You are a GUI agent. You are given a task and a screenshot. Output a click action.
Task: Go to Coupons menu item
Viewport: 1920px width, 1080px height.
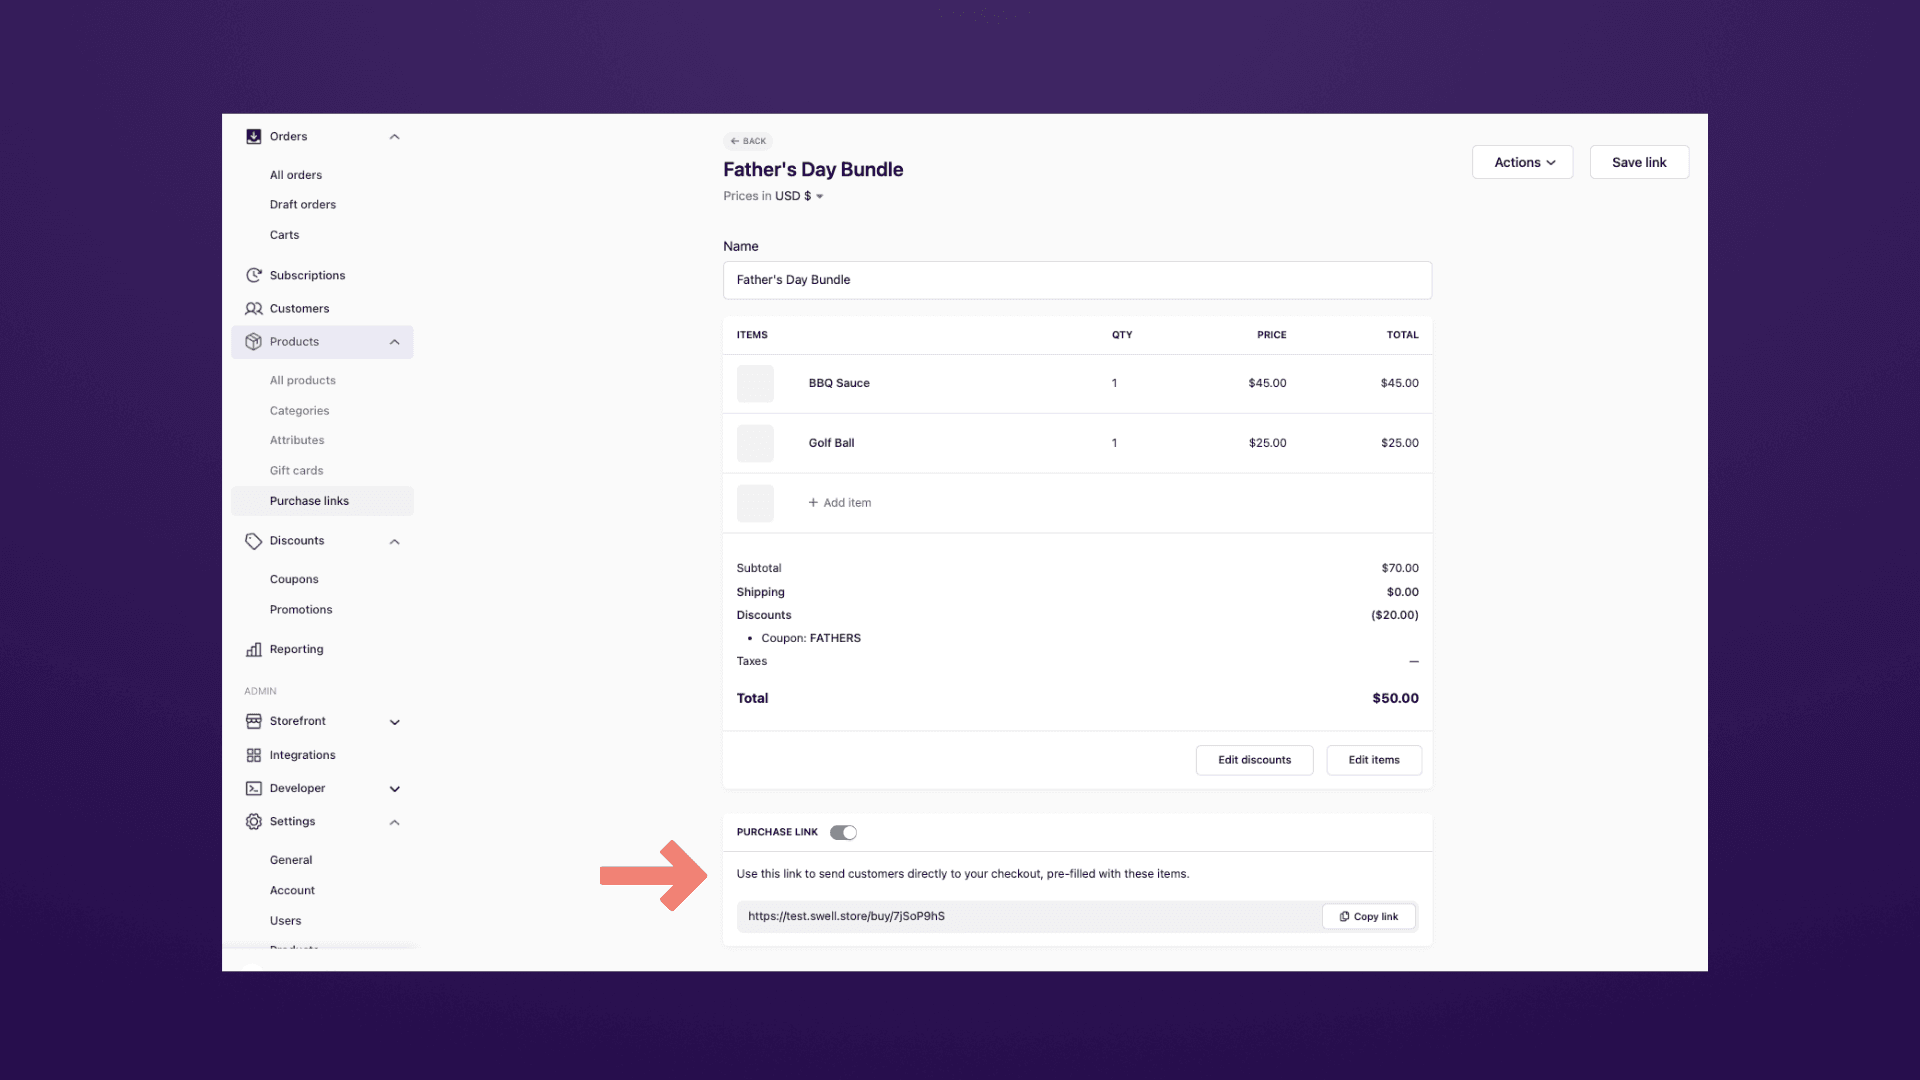294,580
